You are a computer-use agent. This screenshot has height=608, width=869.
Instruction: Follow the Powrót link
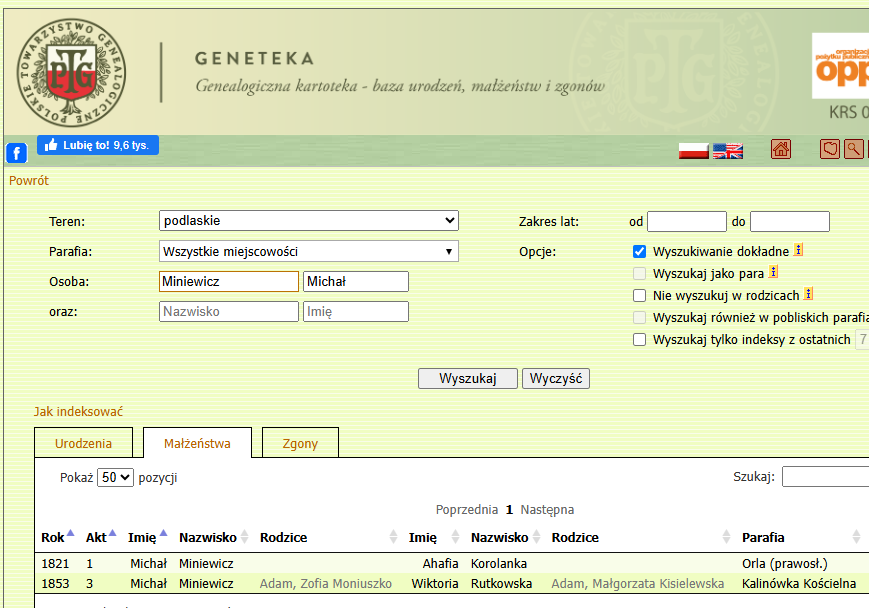click(x=29, y=181)
